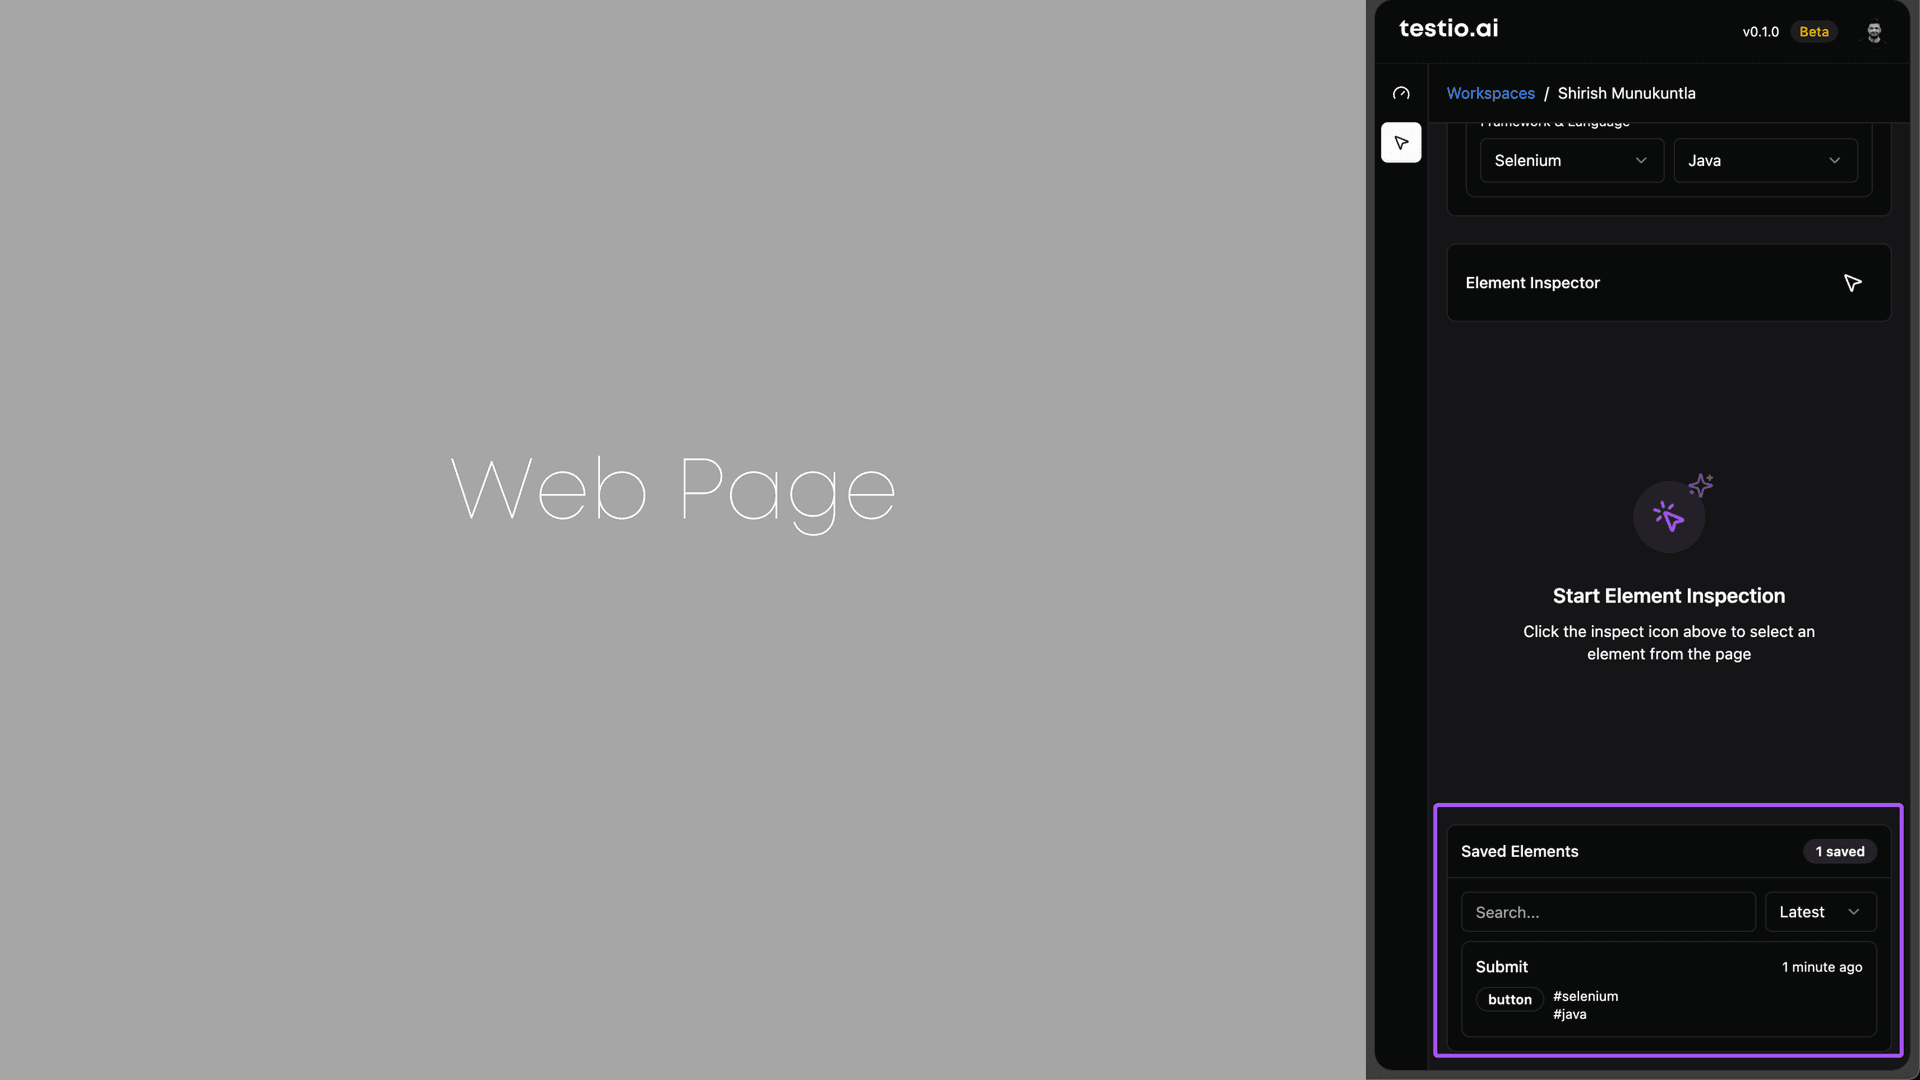Open the Java language dropdown

(x=1764, y=161)
